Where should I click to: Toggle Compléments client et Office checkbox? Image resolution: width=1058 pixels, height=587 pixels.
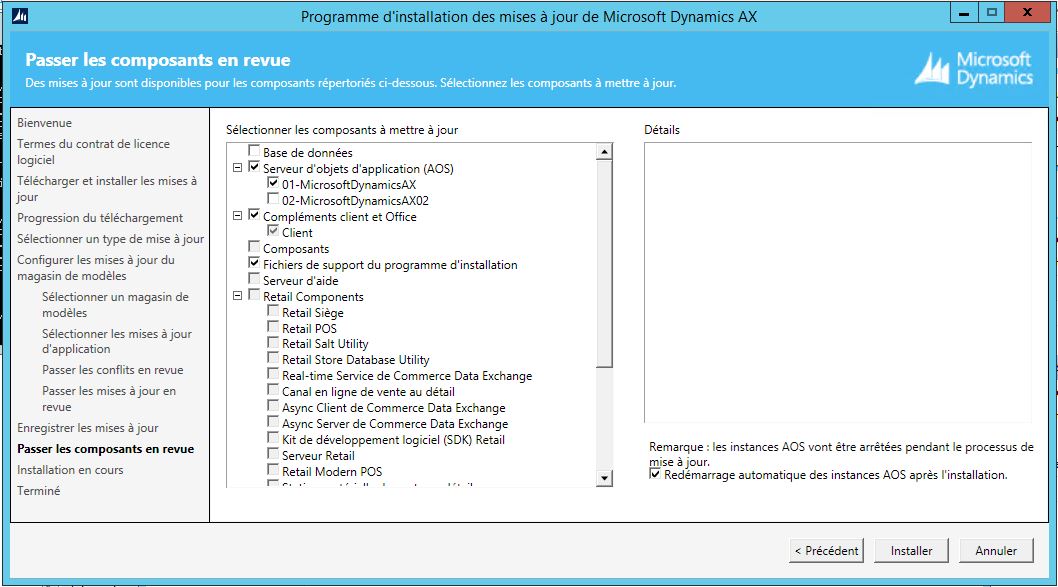(x=254, y=215)
